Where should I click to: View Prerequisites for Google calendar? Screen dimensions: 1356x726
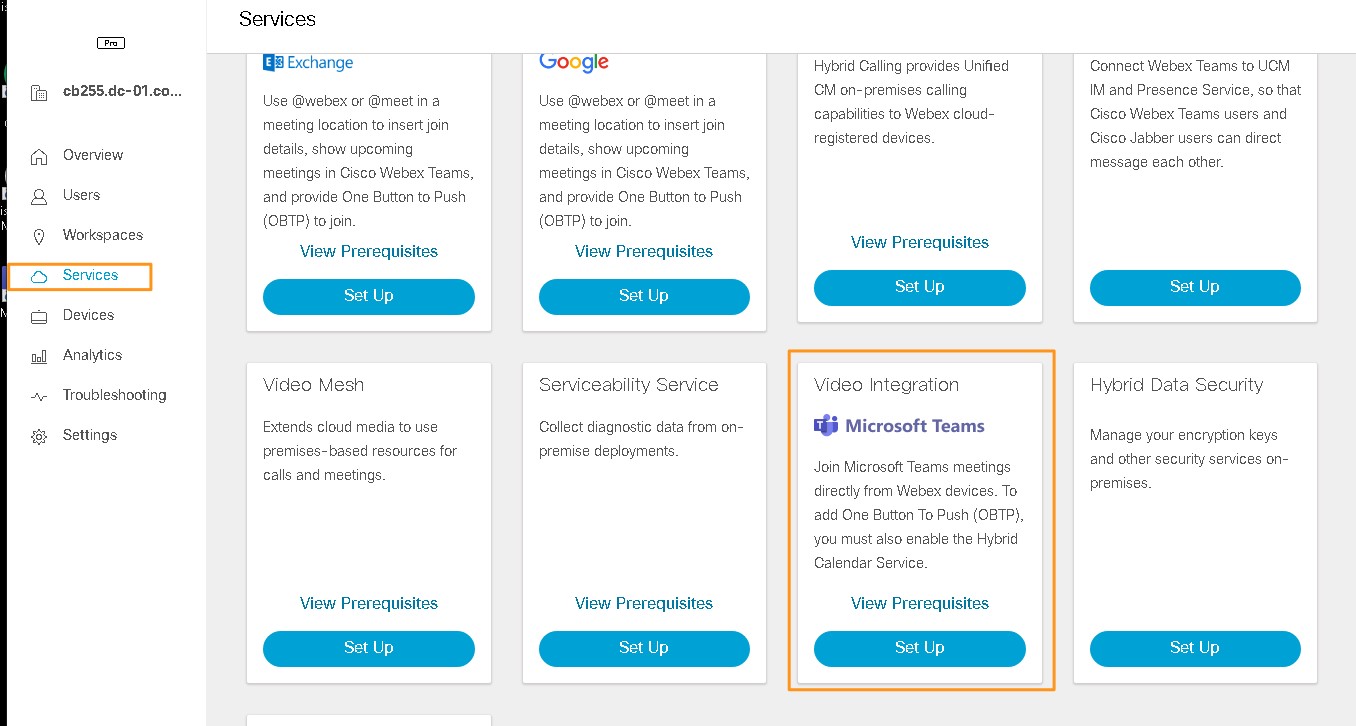(x=644, y=251)
